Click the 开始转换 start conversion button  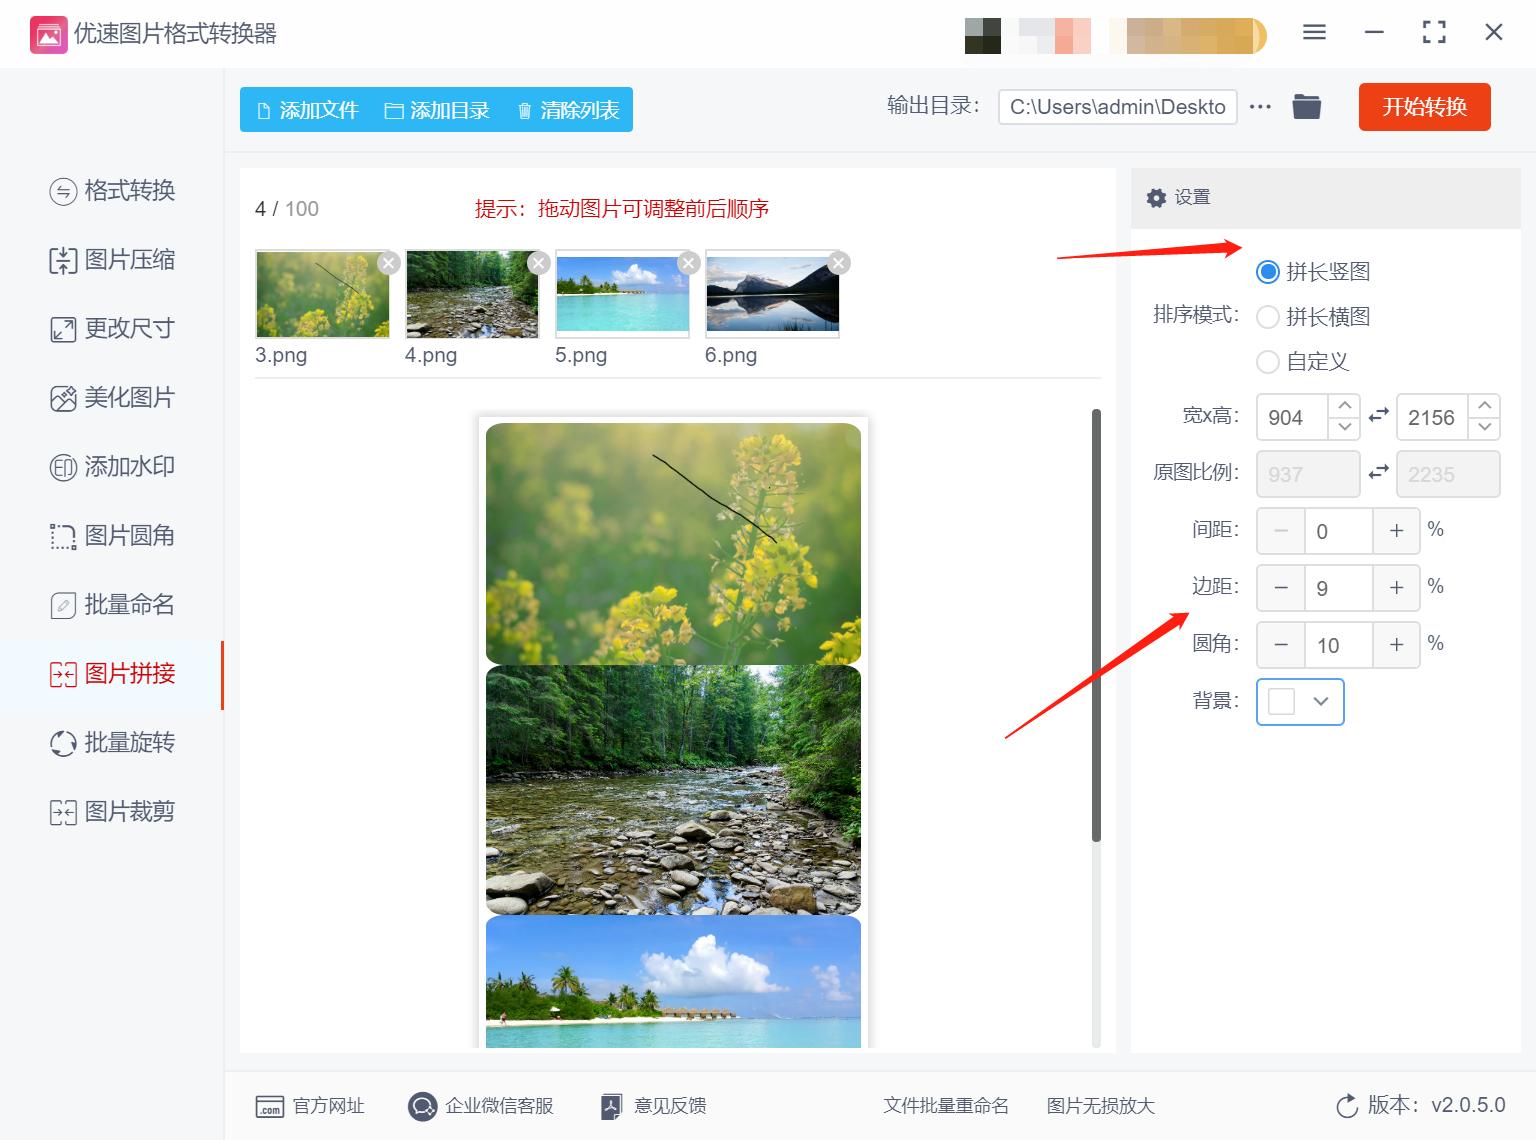(1424, 107)
